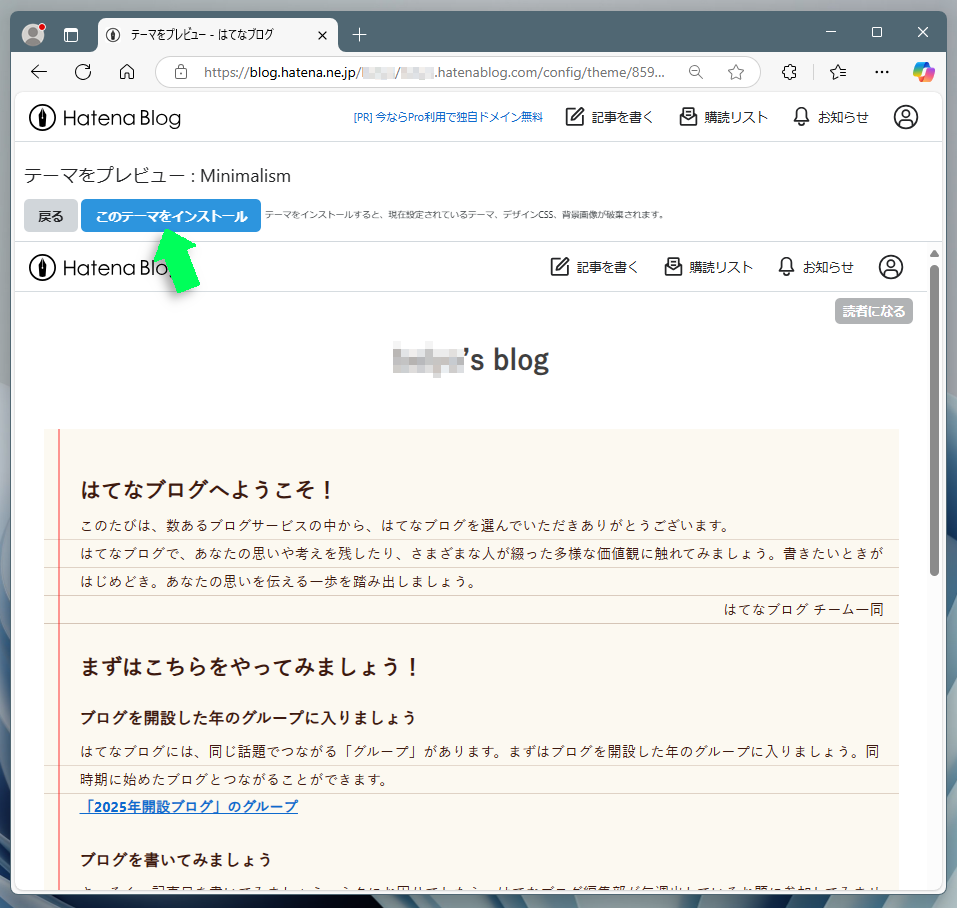The height and width of the screenshot is (908, 957).
Task: Click このテーマをインストール button
Action: coord(171,216)
